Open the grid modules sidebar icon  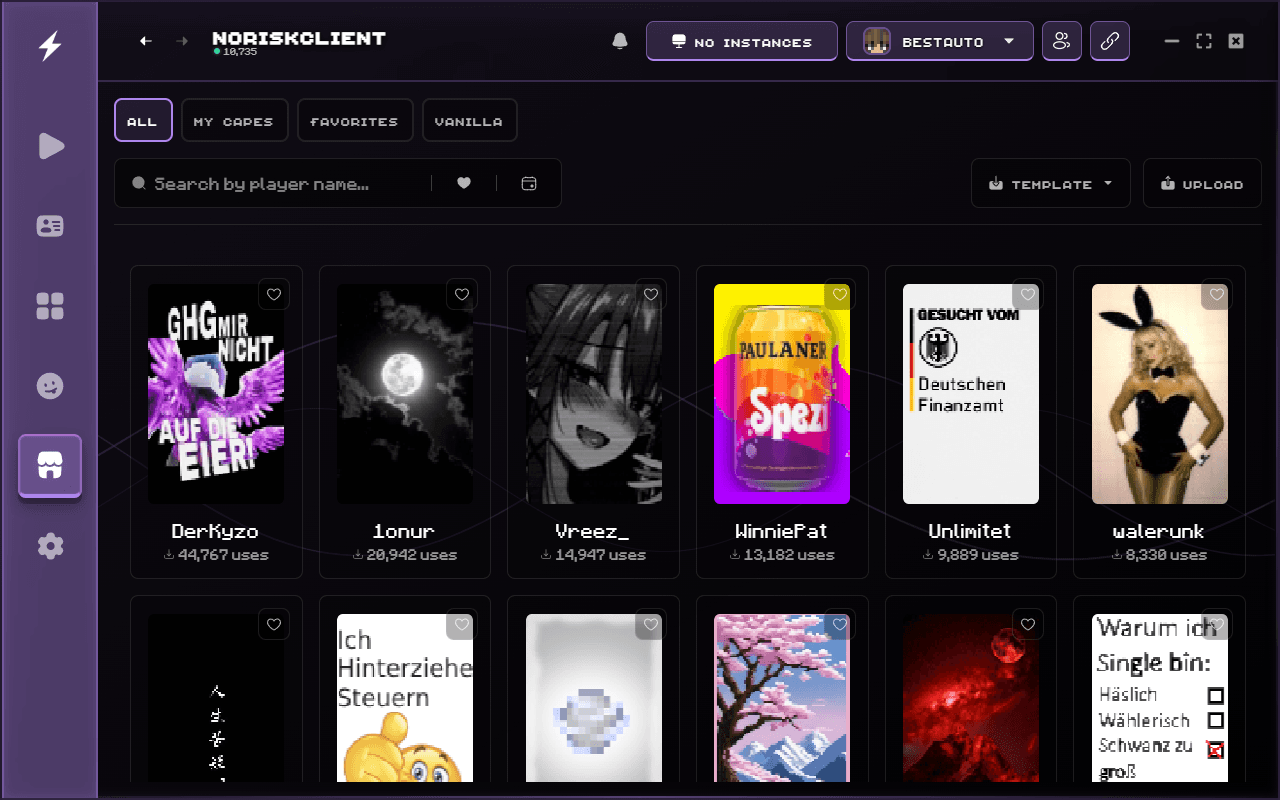[x=50, y=306]
